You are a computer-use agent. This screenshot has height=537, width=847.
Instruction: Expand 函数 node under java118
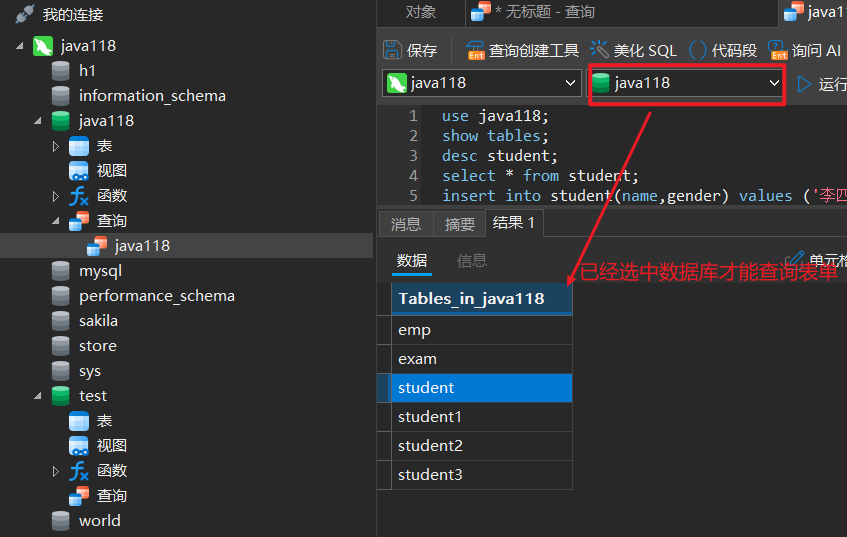pos(56,196)
